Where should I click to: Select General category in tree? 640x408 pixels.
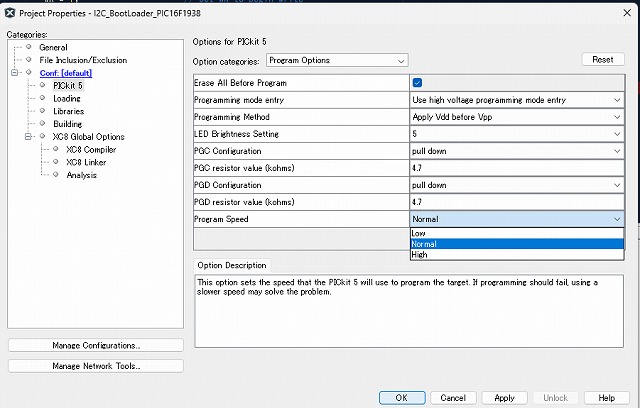[x=52, y=47]
